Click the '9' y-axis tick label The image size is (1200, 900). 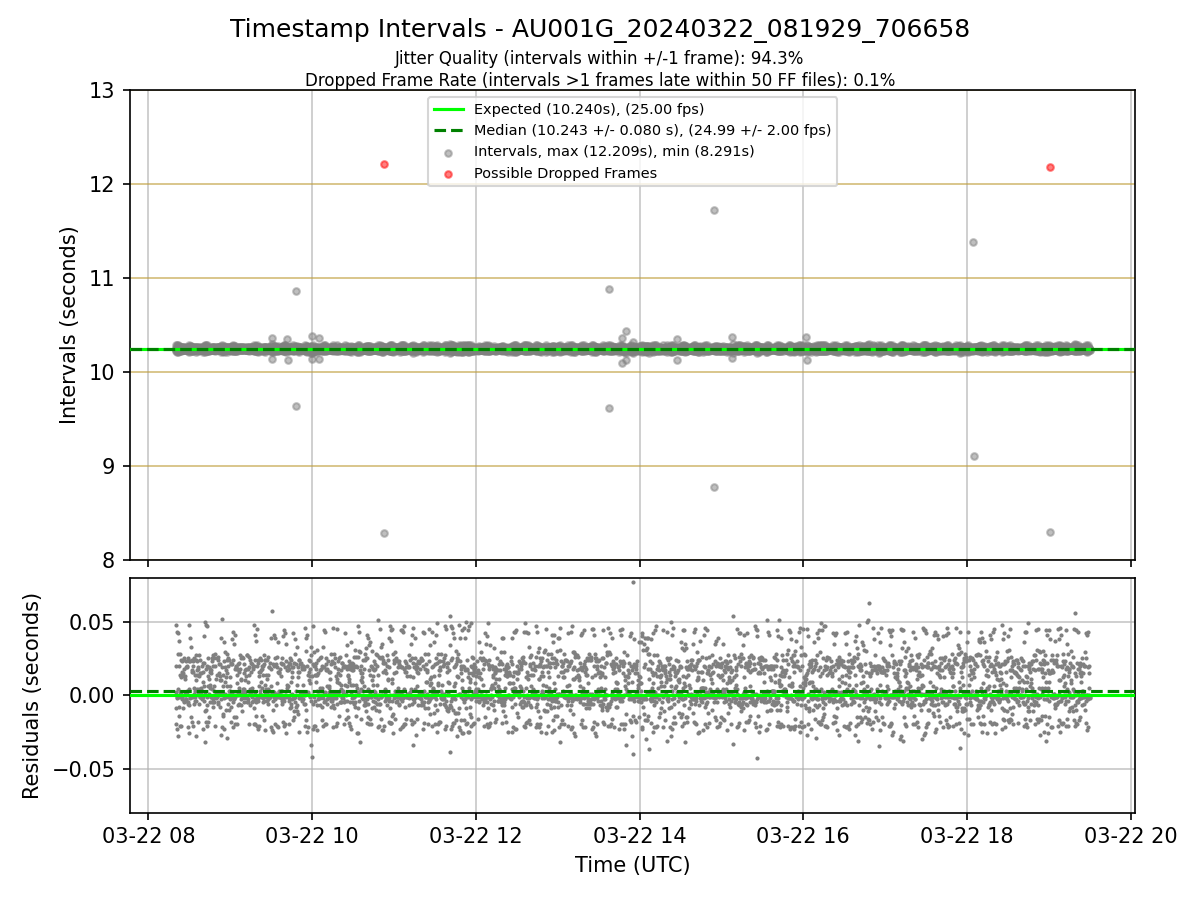pyautogui.click(x=110, y=466)
